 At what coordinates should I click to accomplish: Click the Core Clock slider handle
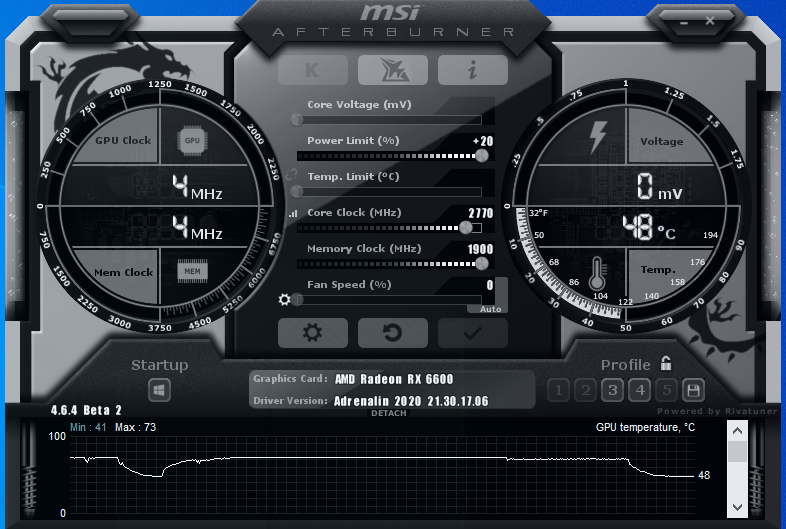click(466, 228)
